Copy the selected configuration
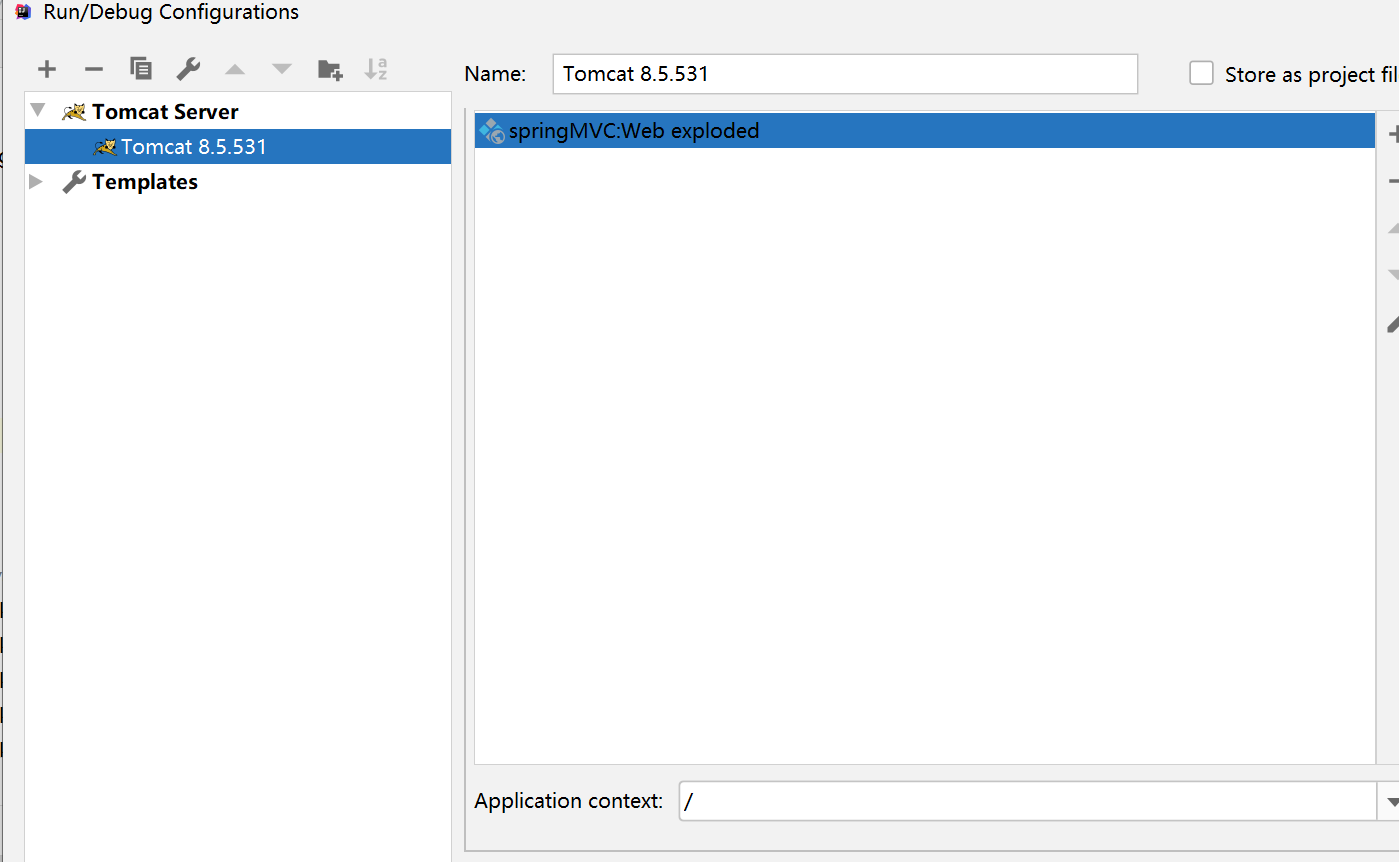 coord(141,69)
